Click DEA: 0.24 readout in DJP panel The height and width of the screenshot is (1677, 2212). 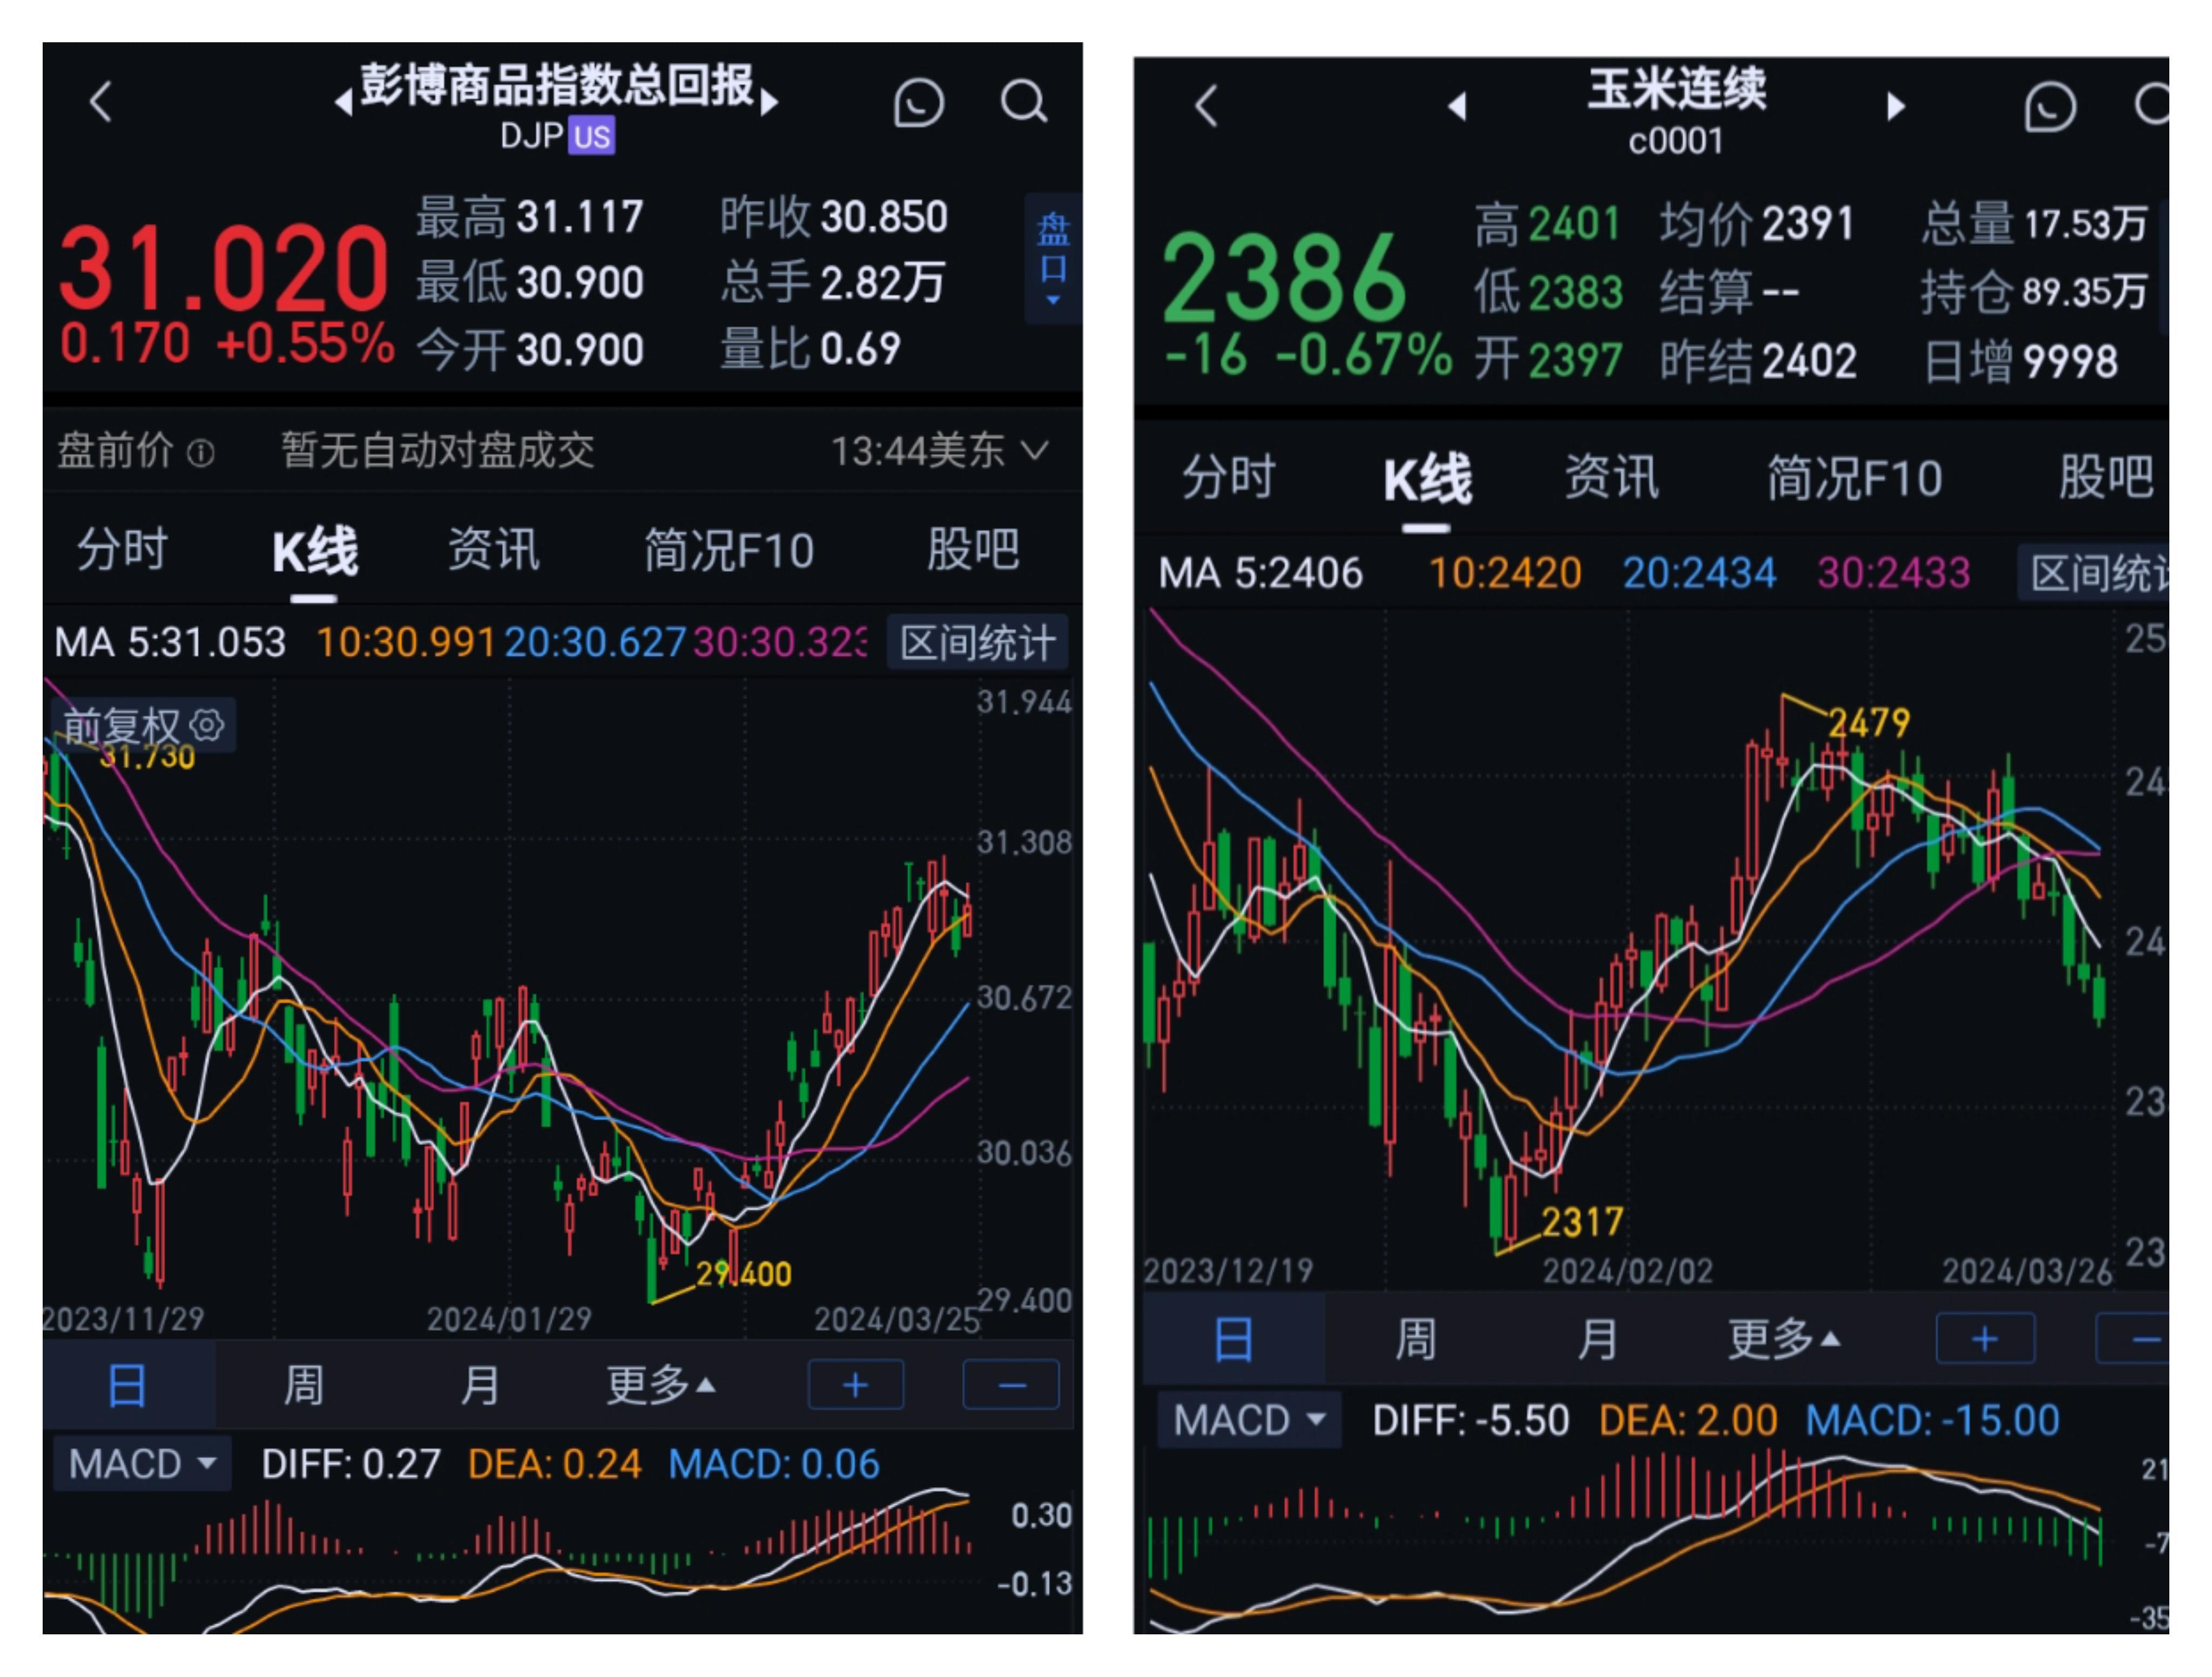(x=554, y=1464)
